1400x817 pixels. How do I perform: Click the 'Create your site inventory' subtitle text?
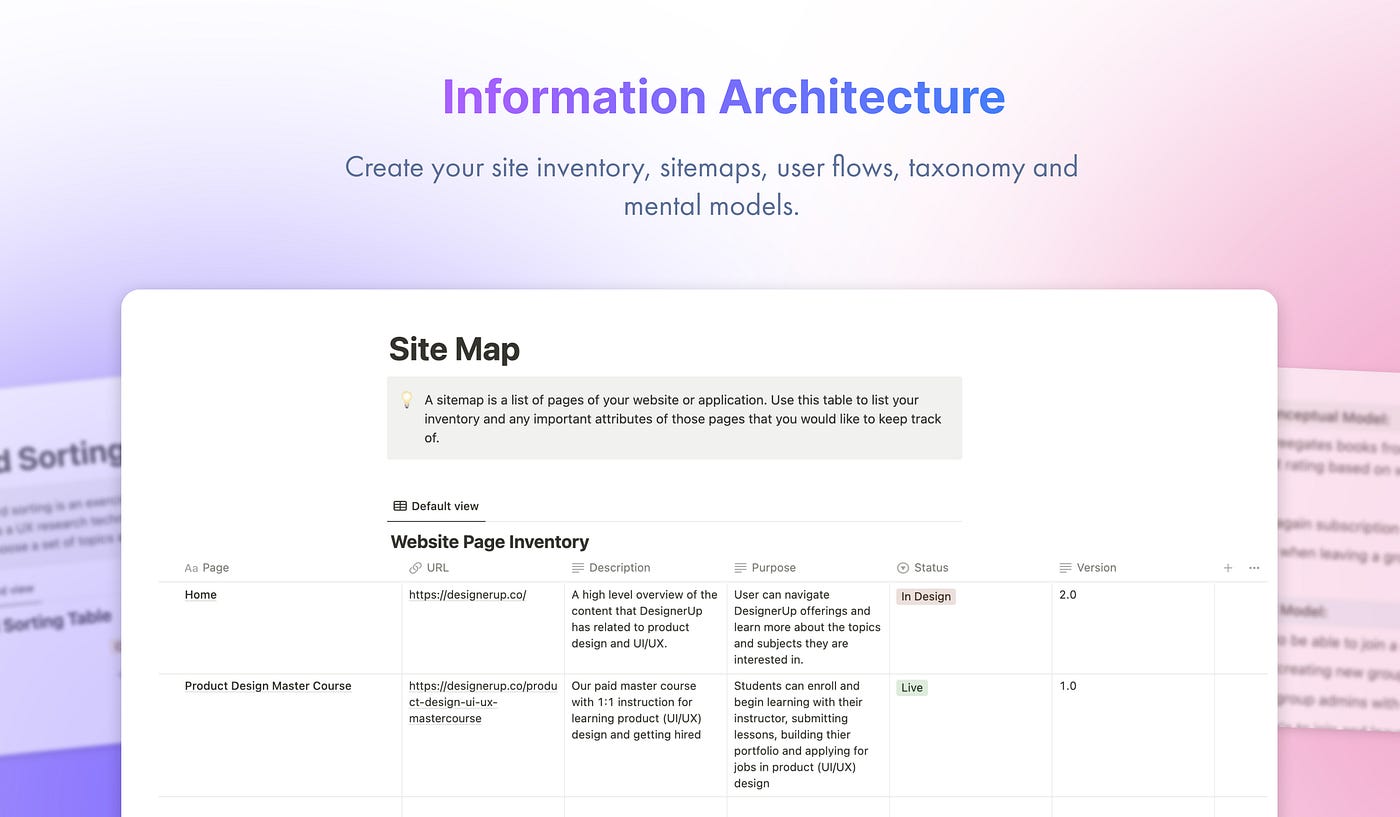[x=711, y=186]
